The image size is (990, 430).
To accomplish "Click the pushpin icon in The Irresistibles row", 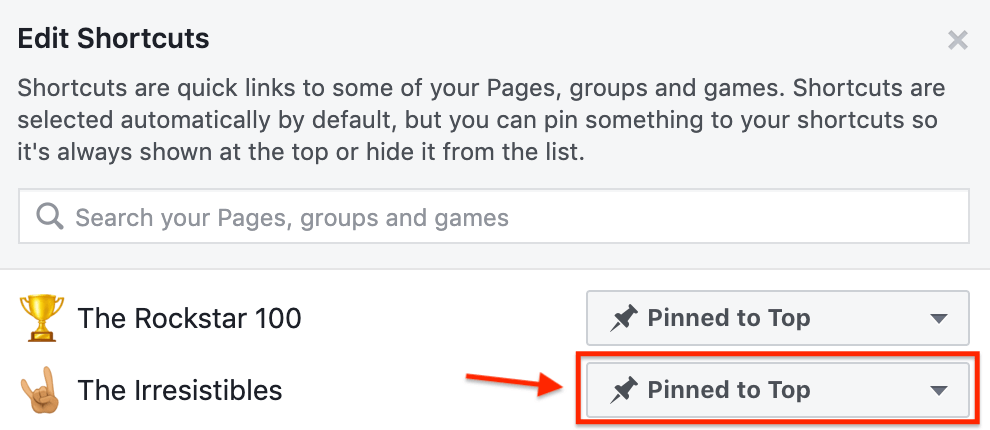I will coord(624,390).
